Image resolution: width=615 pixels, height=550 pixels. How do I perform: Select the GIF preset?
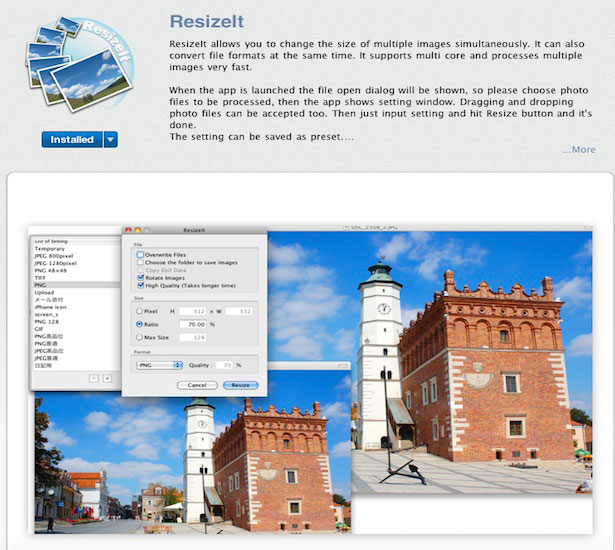(75, 329)
